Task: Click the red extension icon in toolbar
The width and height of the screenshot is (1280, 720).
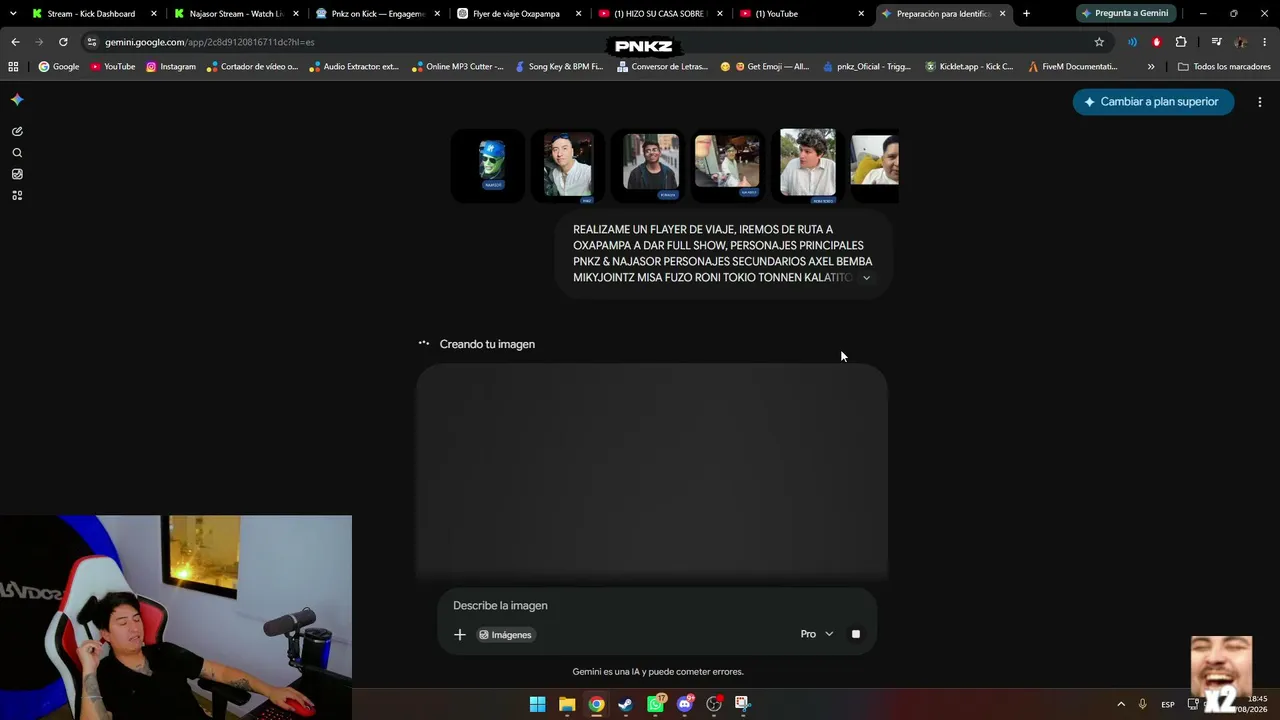Action: coord(1157,42)
